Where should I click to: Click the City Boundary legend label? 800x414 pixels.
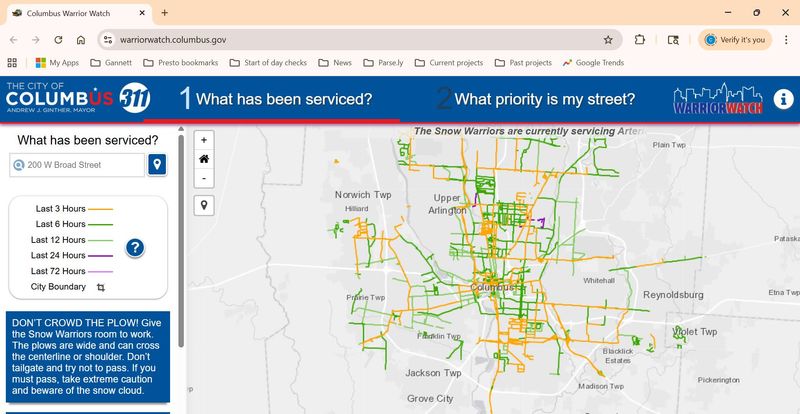click(x=58, y=287)
